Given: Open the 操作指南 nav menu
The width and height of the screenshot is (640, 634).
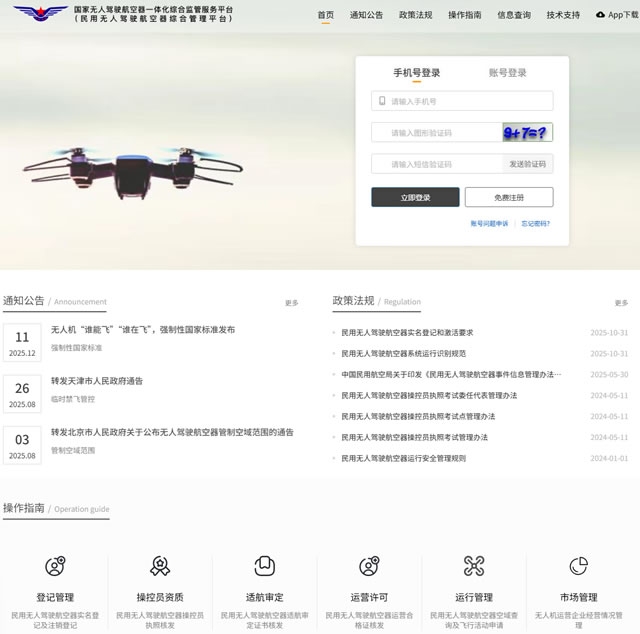Looking at the screenshot, I should 464,15.
